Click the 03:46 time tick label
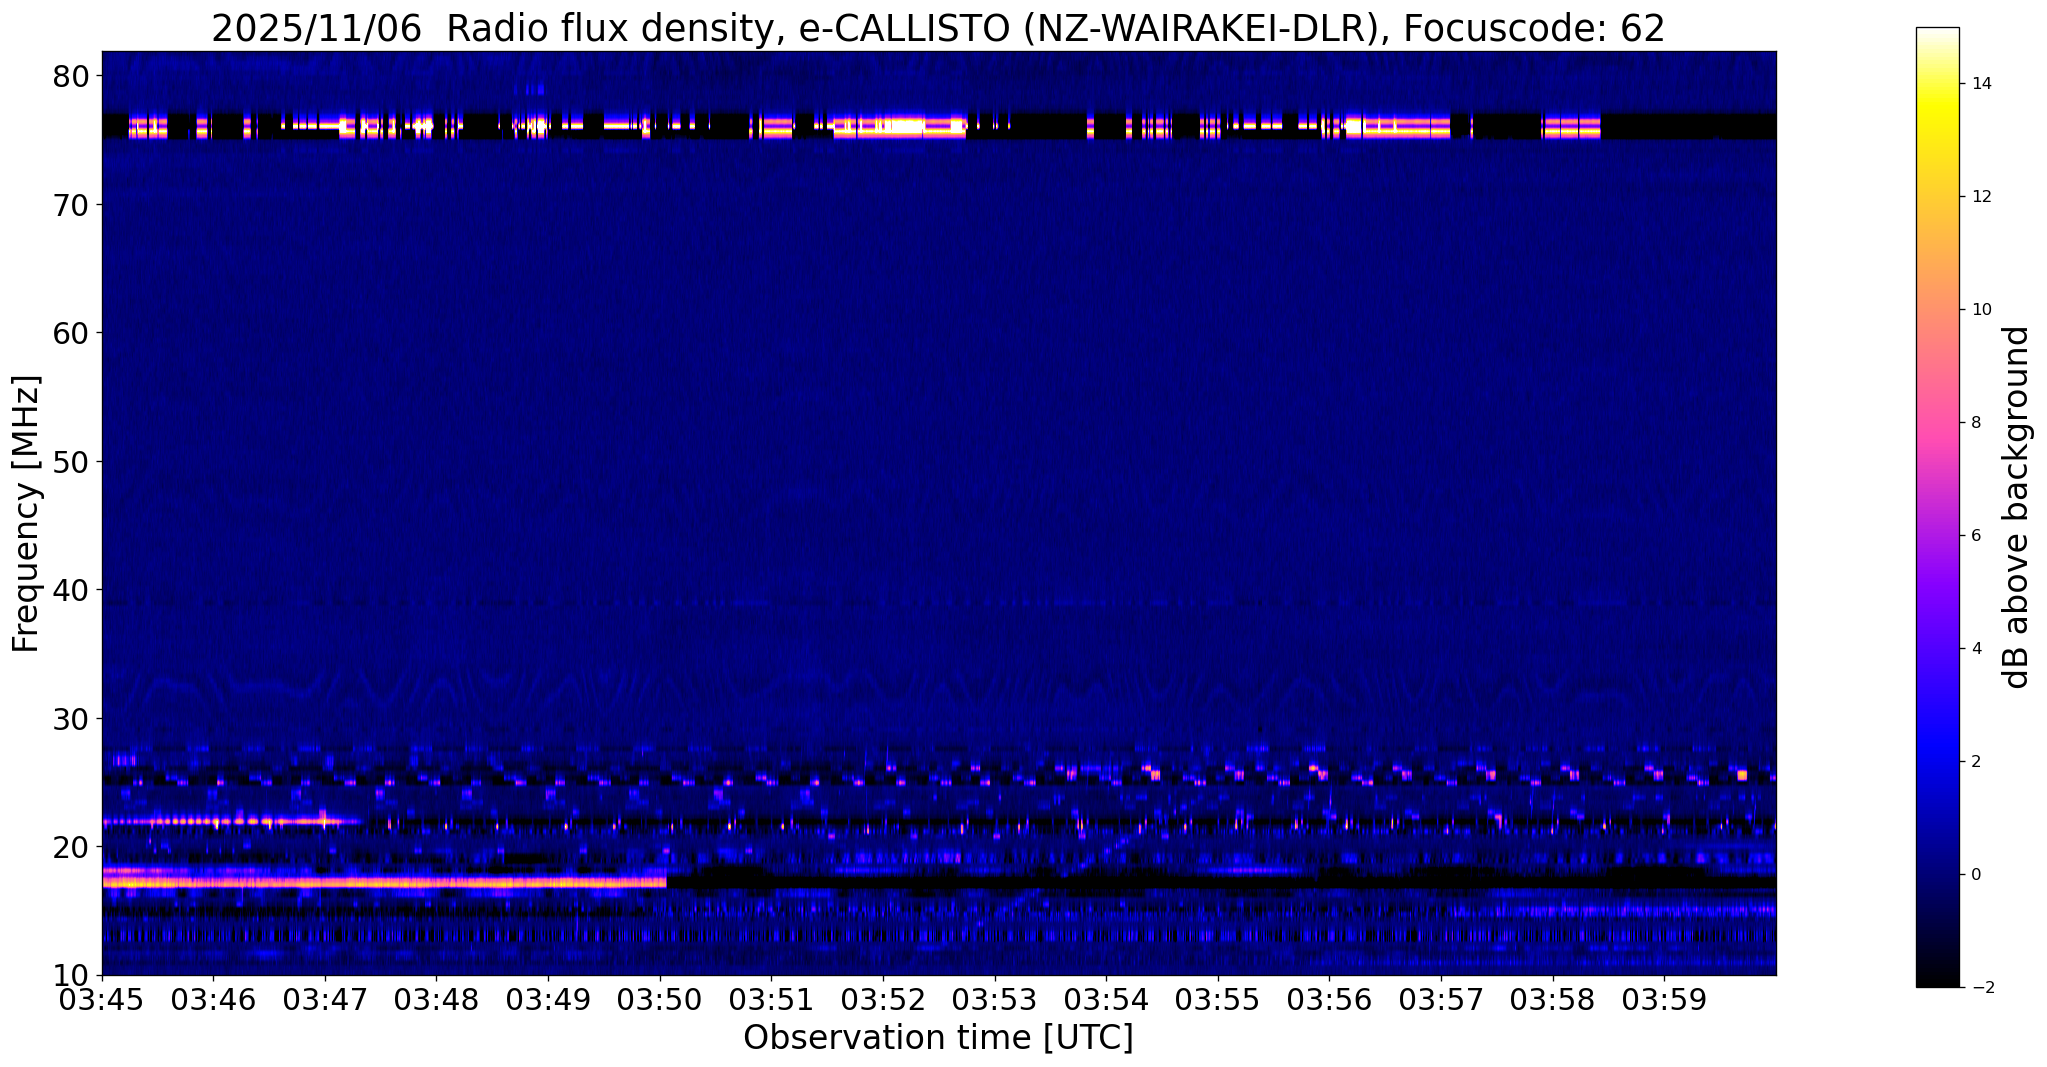The height and width of the screenshot is (1067, 2047). click(214, 1000)
